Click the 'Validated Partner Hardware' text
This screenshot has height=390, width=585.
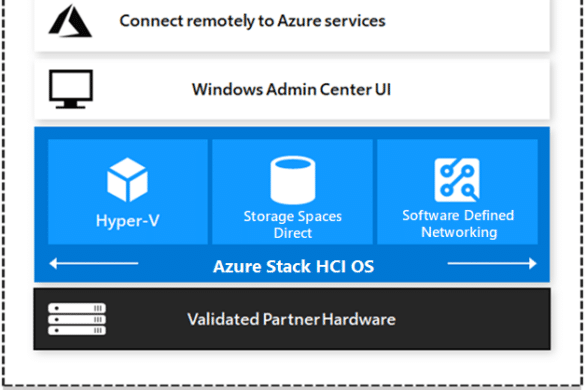(291, 319)
